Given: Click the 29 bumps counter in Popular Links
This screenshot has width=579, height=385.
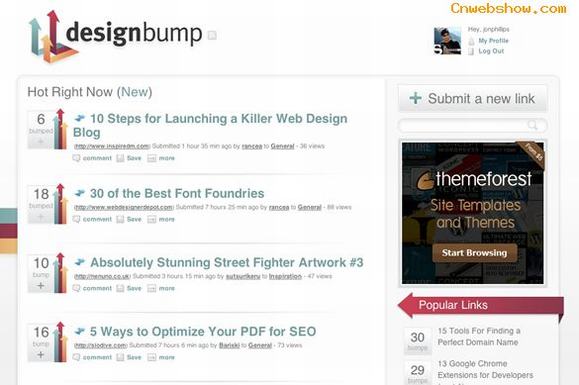Looking at the screenshot, I should tap(417, 373).
